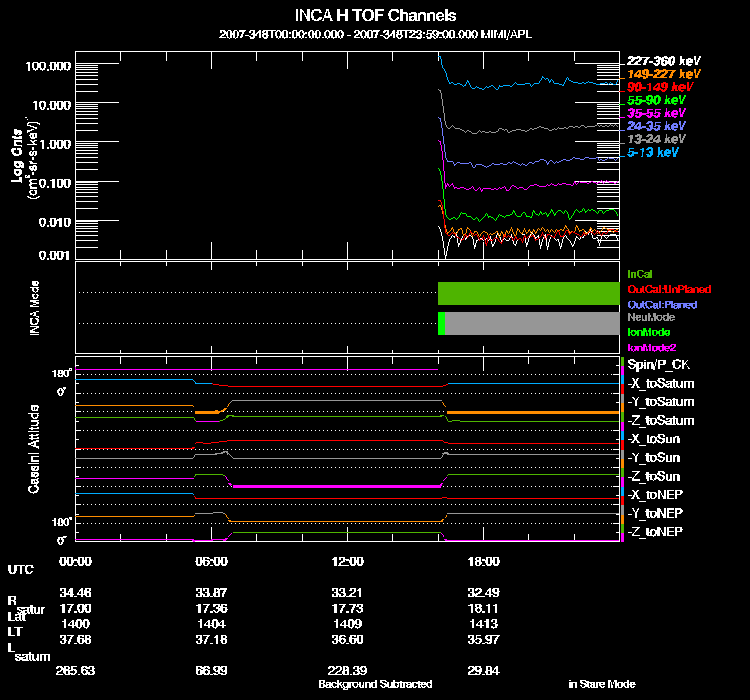Select the -X_toSaturn attitude legend entry
This screenshot has height=700, width=750.
(661, 383)
